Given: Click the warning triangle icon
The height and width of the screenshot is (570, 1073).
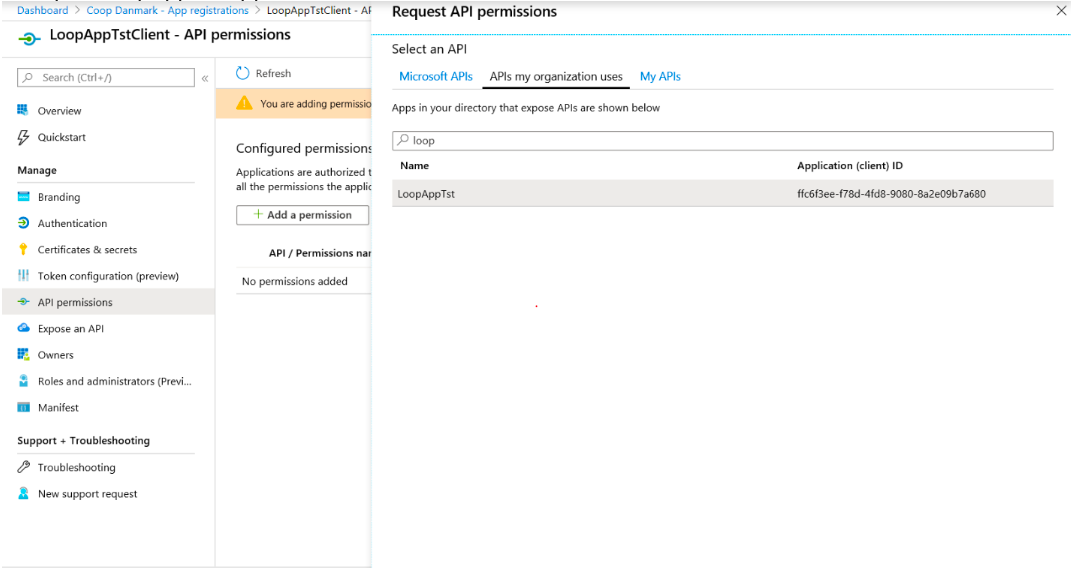Looking at the screenshot, I should point(244,103).
